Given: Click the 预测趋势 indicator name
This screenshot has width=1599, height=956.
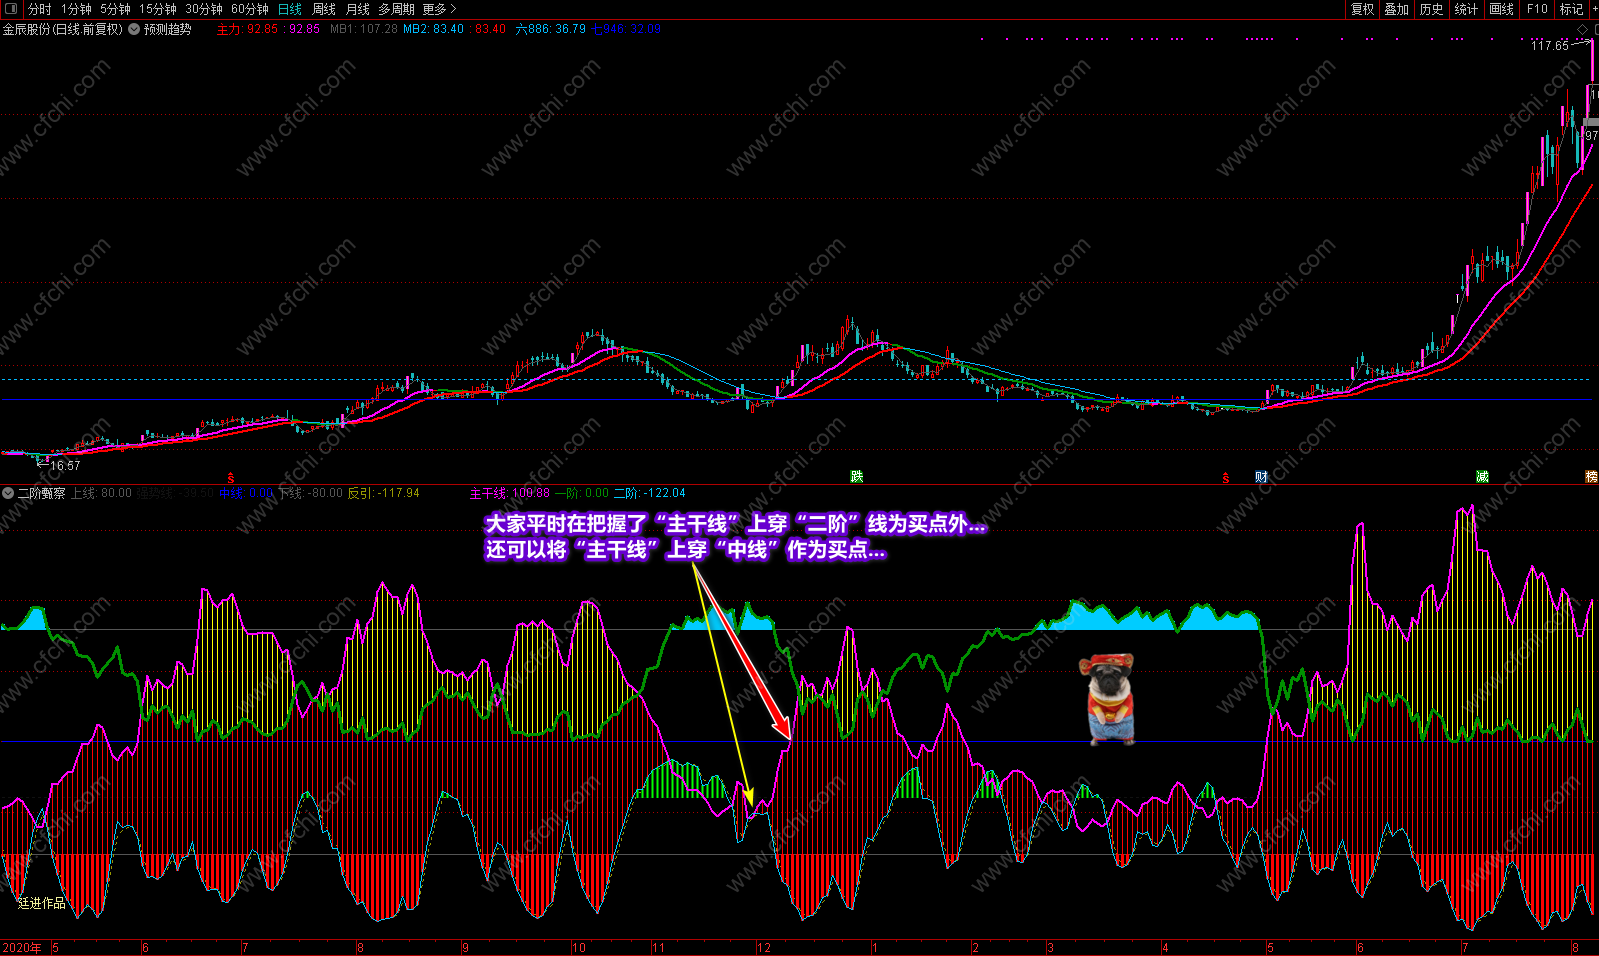Looking at the screenshot, I should tap(167, 29).
